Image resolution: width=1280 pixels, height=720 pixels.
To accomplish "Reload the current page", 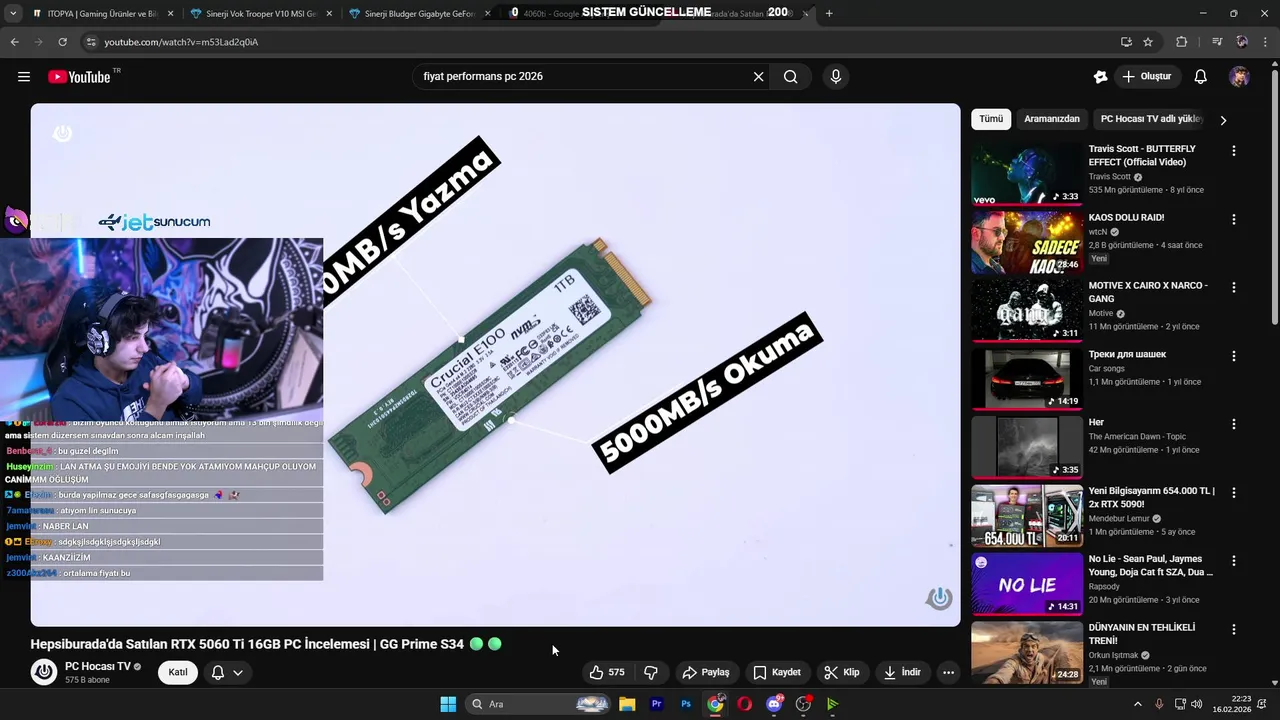I will [62, 42].
